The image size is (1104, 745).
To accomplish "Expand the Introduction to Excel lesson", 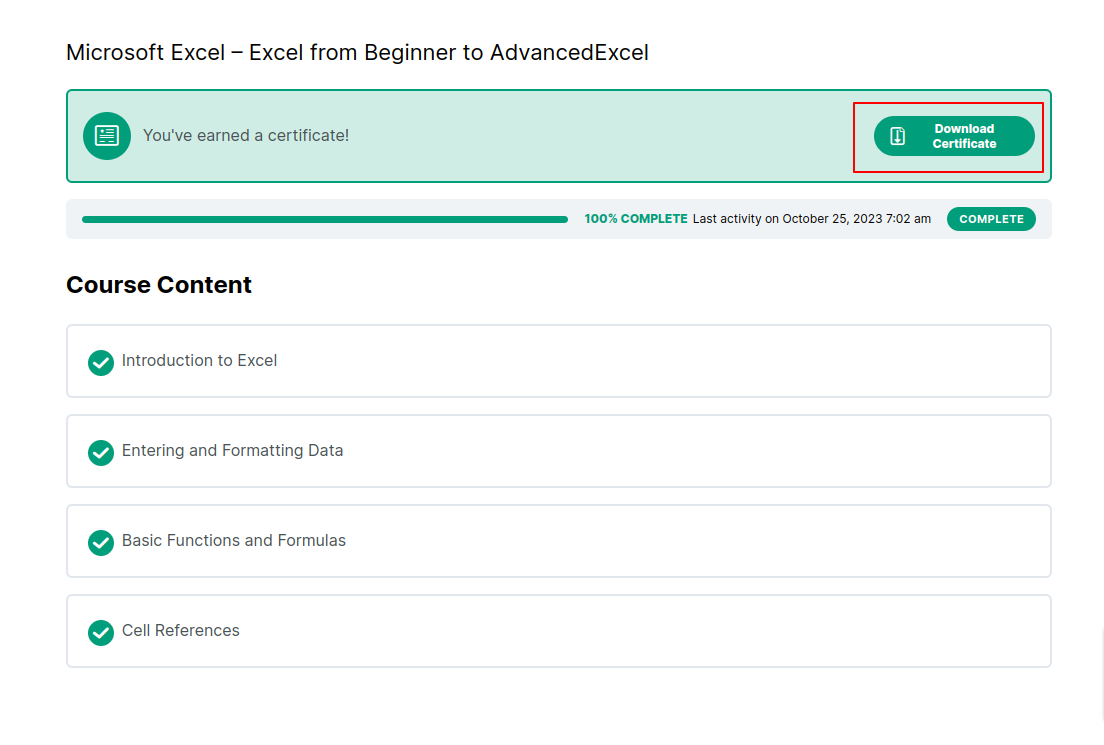I will [200, 361].
